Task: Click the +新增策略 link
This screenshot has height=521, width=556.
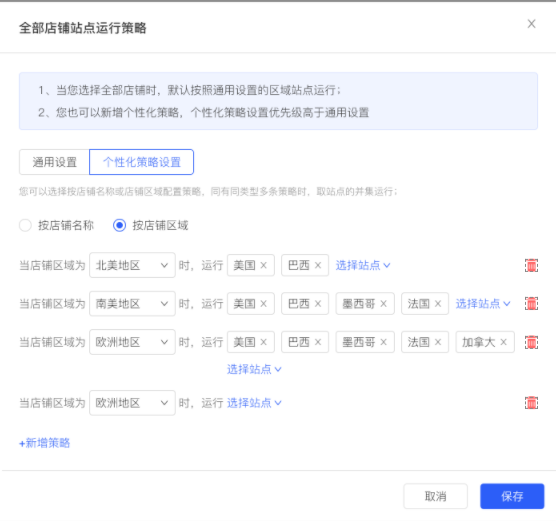Action: point(44,443)
